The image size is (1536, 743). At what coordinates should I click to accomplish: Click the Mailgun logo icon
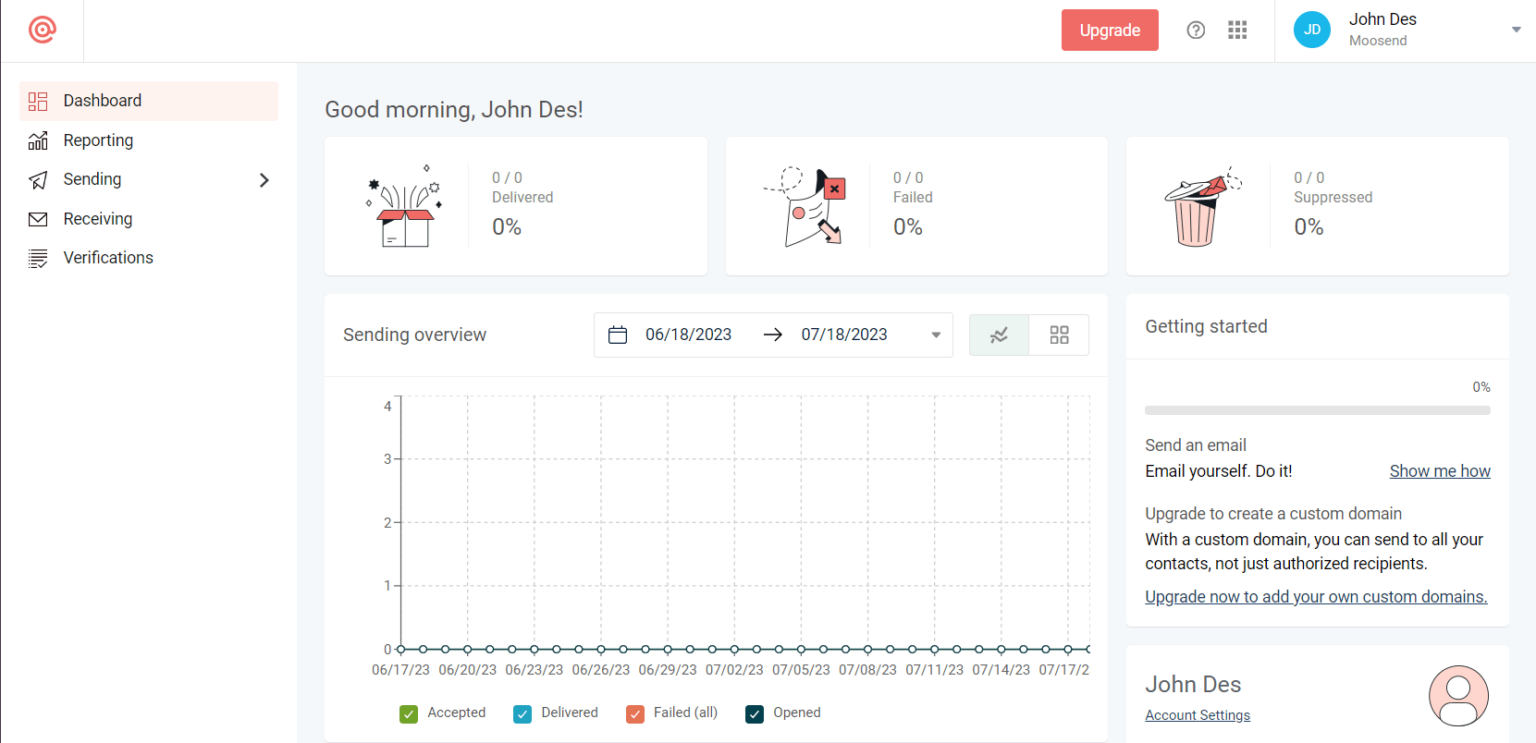[42, 30]
